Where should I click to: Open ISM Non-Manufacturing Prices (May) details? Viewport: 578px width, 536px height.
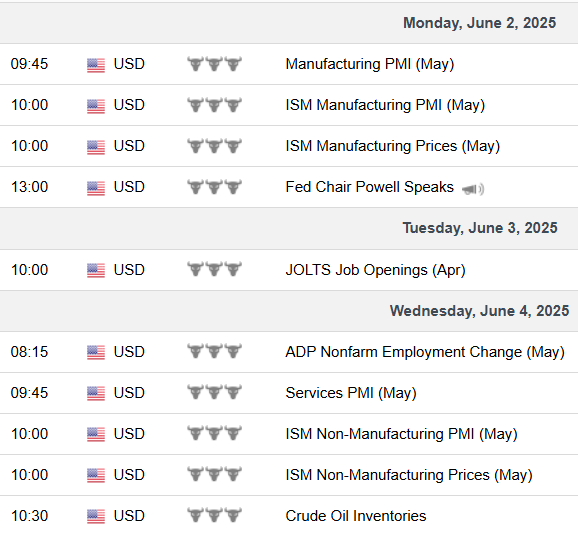(x=409, y=475)
